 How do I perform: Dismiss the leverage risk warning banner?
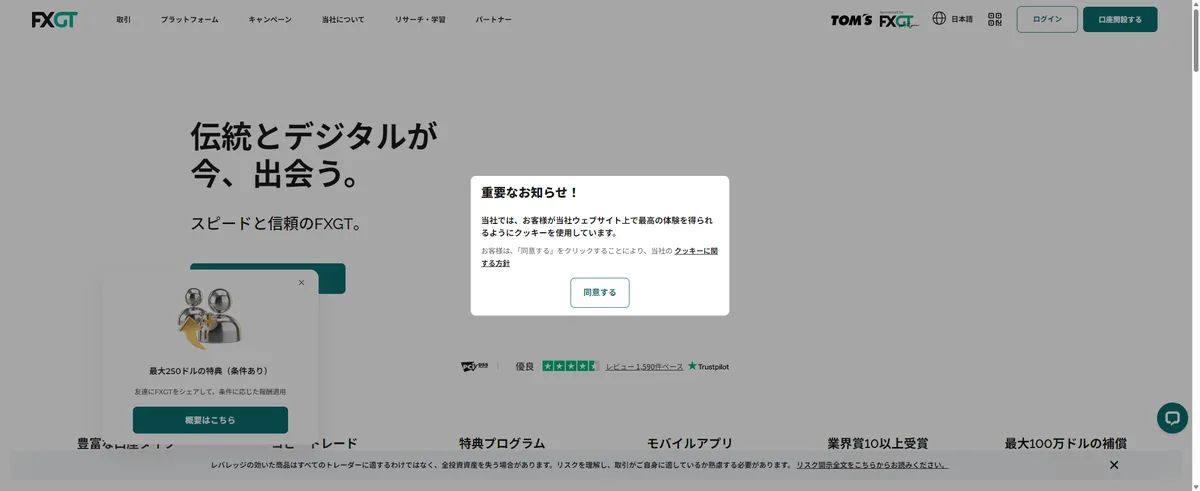[x=1114, y=465]
